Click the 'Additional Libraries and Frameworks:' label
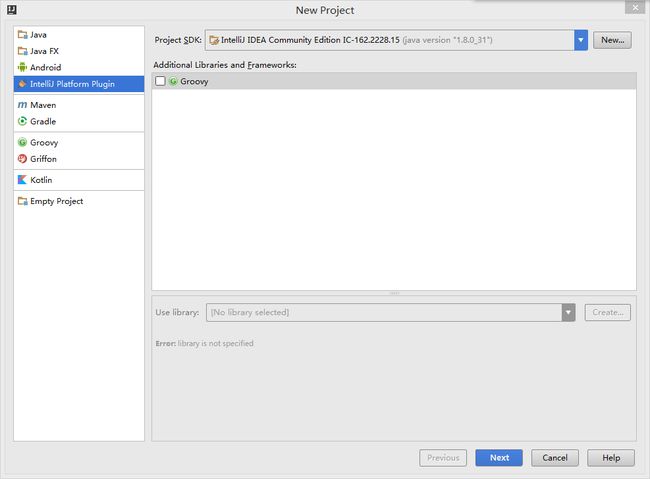Screen dimensions: 650x479 pyautogui.click(x=225, y=65)
